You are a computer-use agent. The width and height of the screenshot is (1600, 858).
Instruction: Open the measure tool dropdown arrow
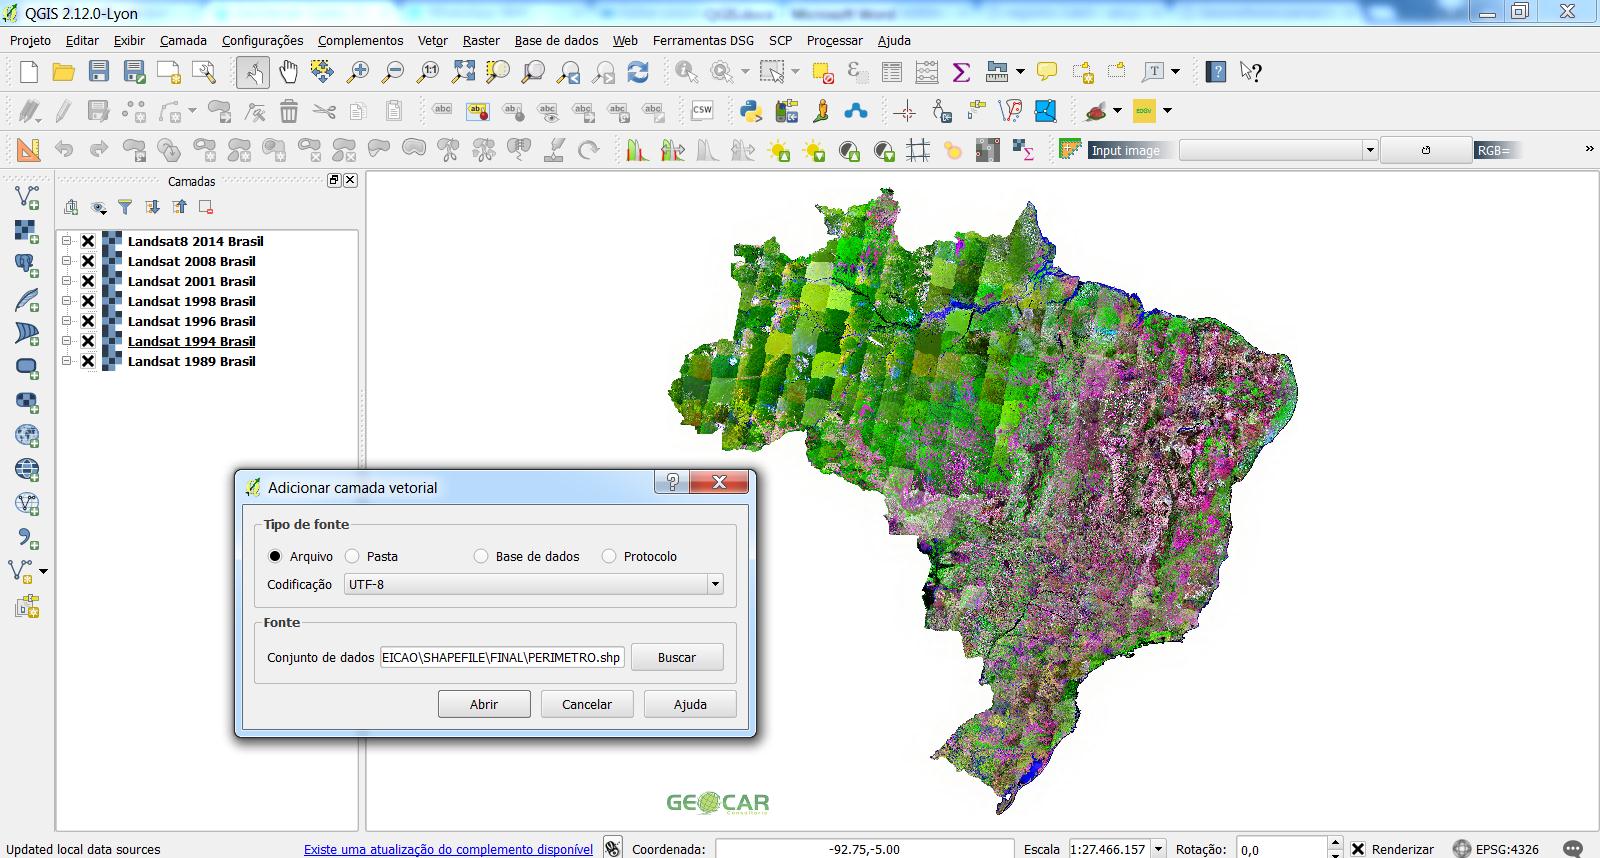click(1020, 72)
